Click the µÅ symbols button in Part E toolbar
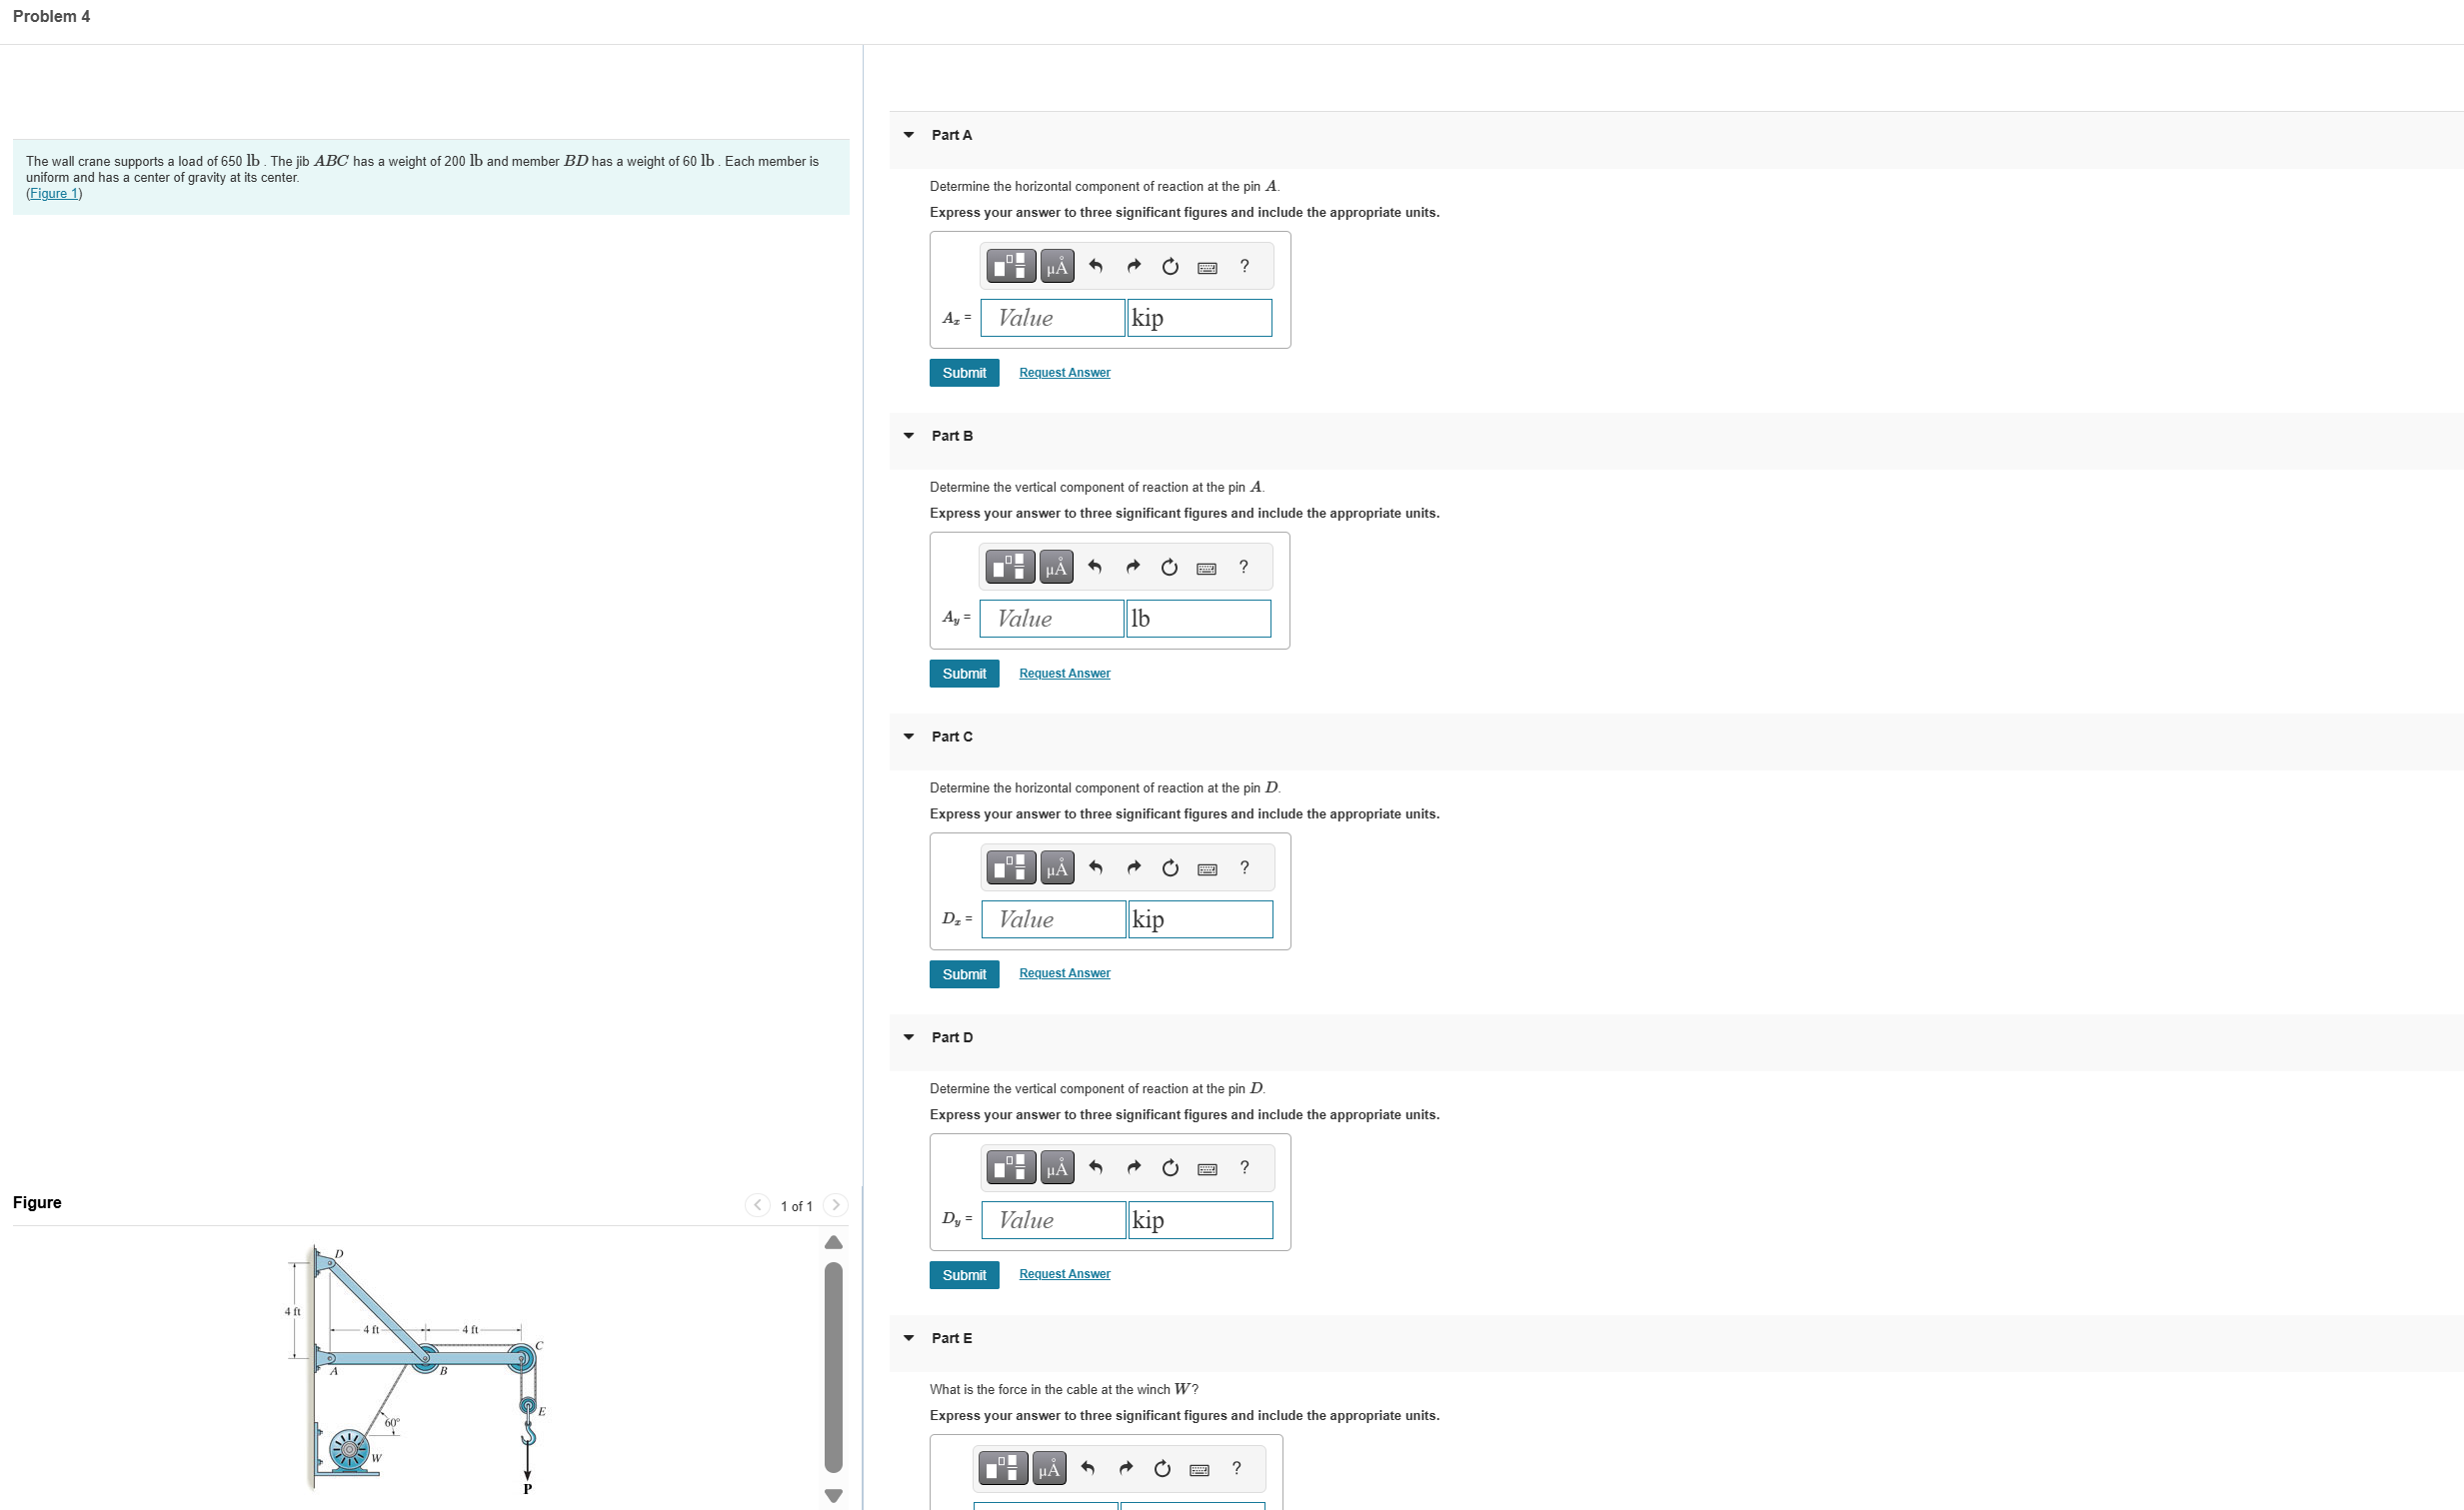 point(1049,1468)
